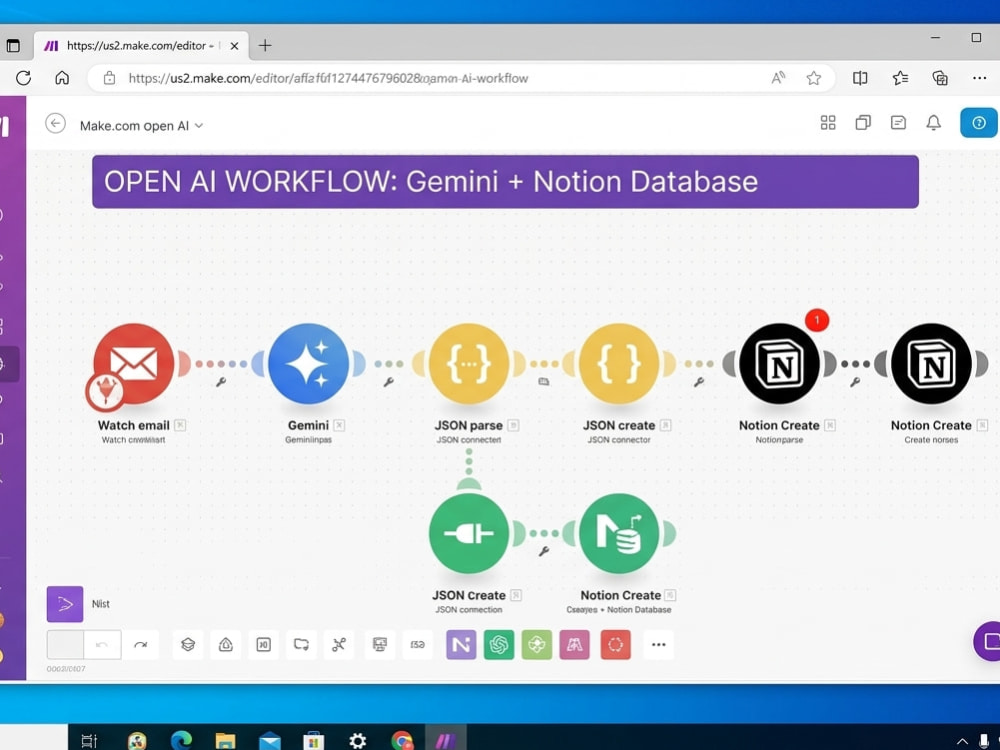Open the notifications bell
This screenshot has width=1000, height=750.
pos(934,122)
